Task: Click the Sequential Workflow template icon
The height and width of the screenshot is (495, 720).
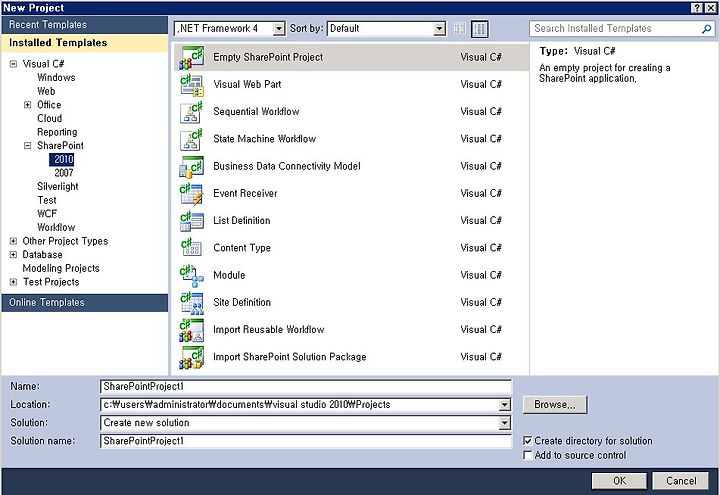Action: (191, 112)
